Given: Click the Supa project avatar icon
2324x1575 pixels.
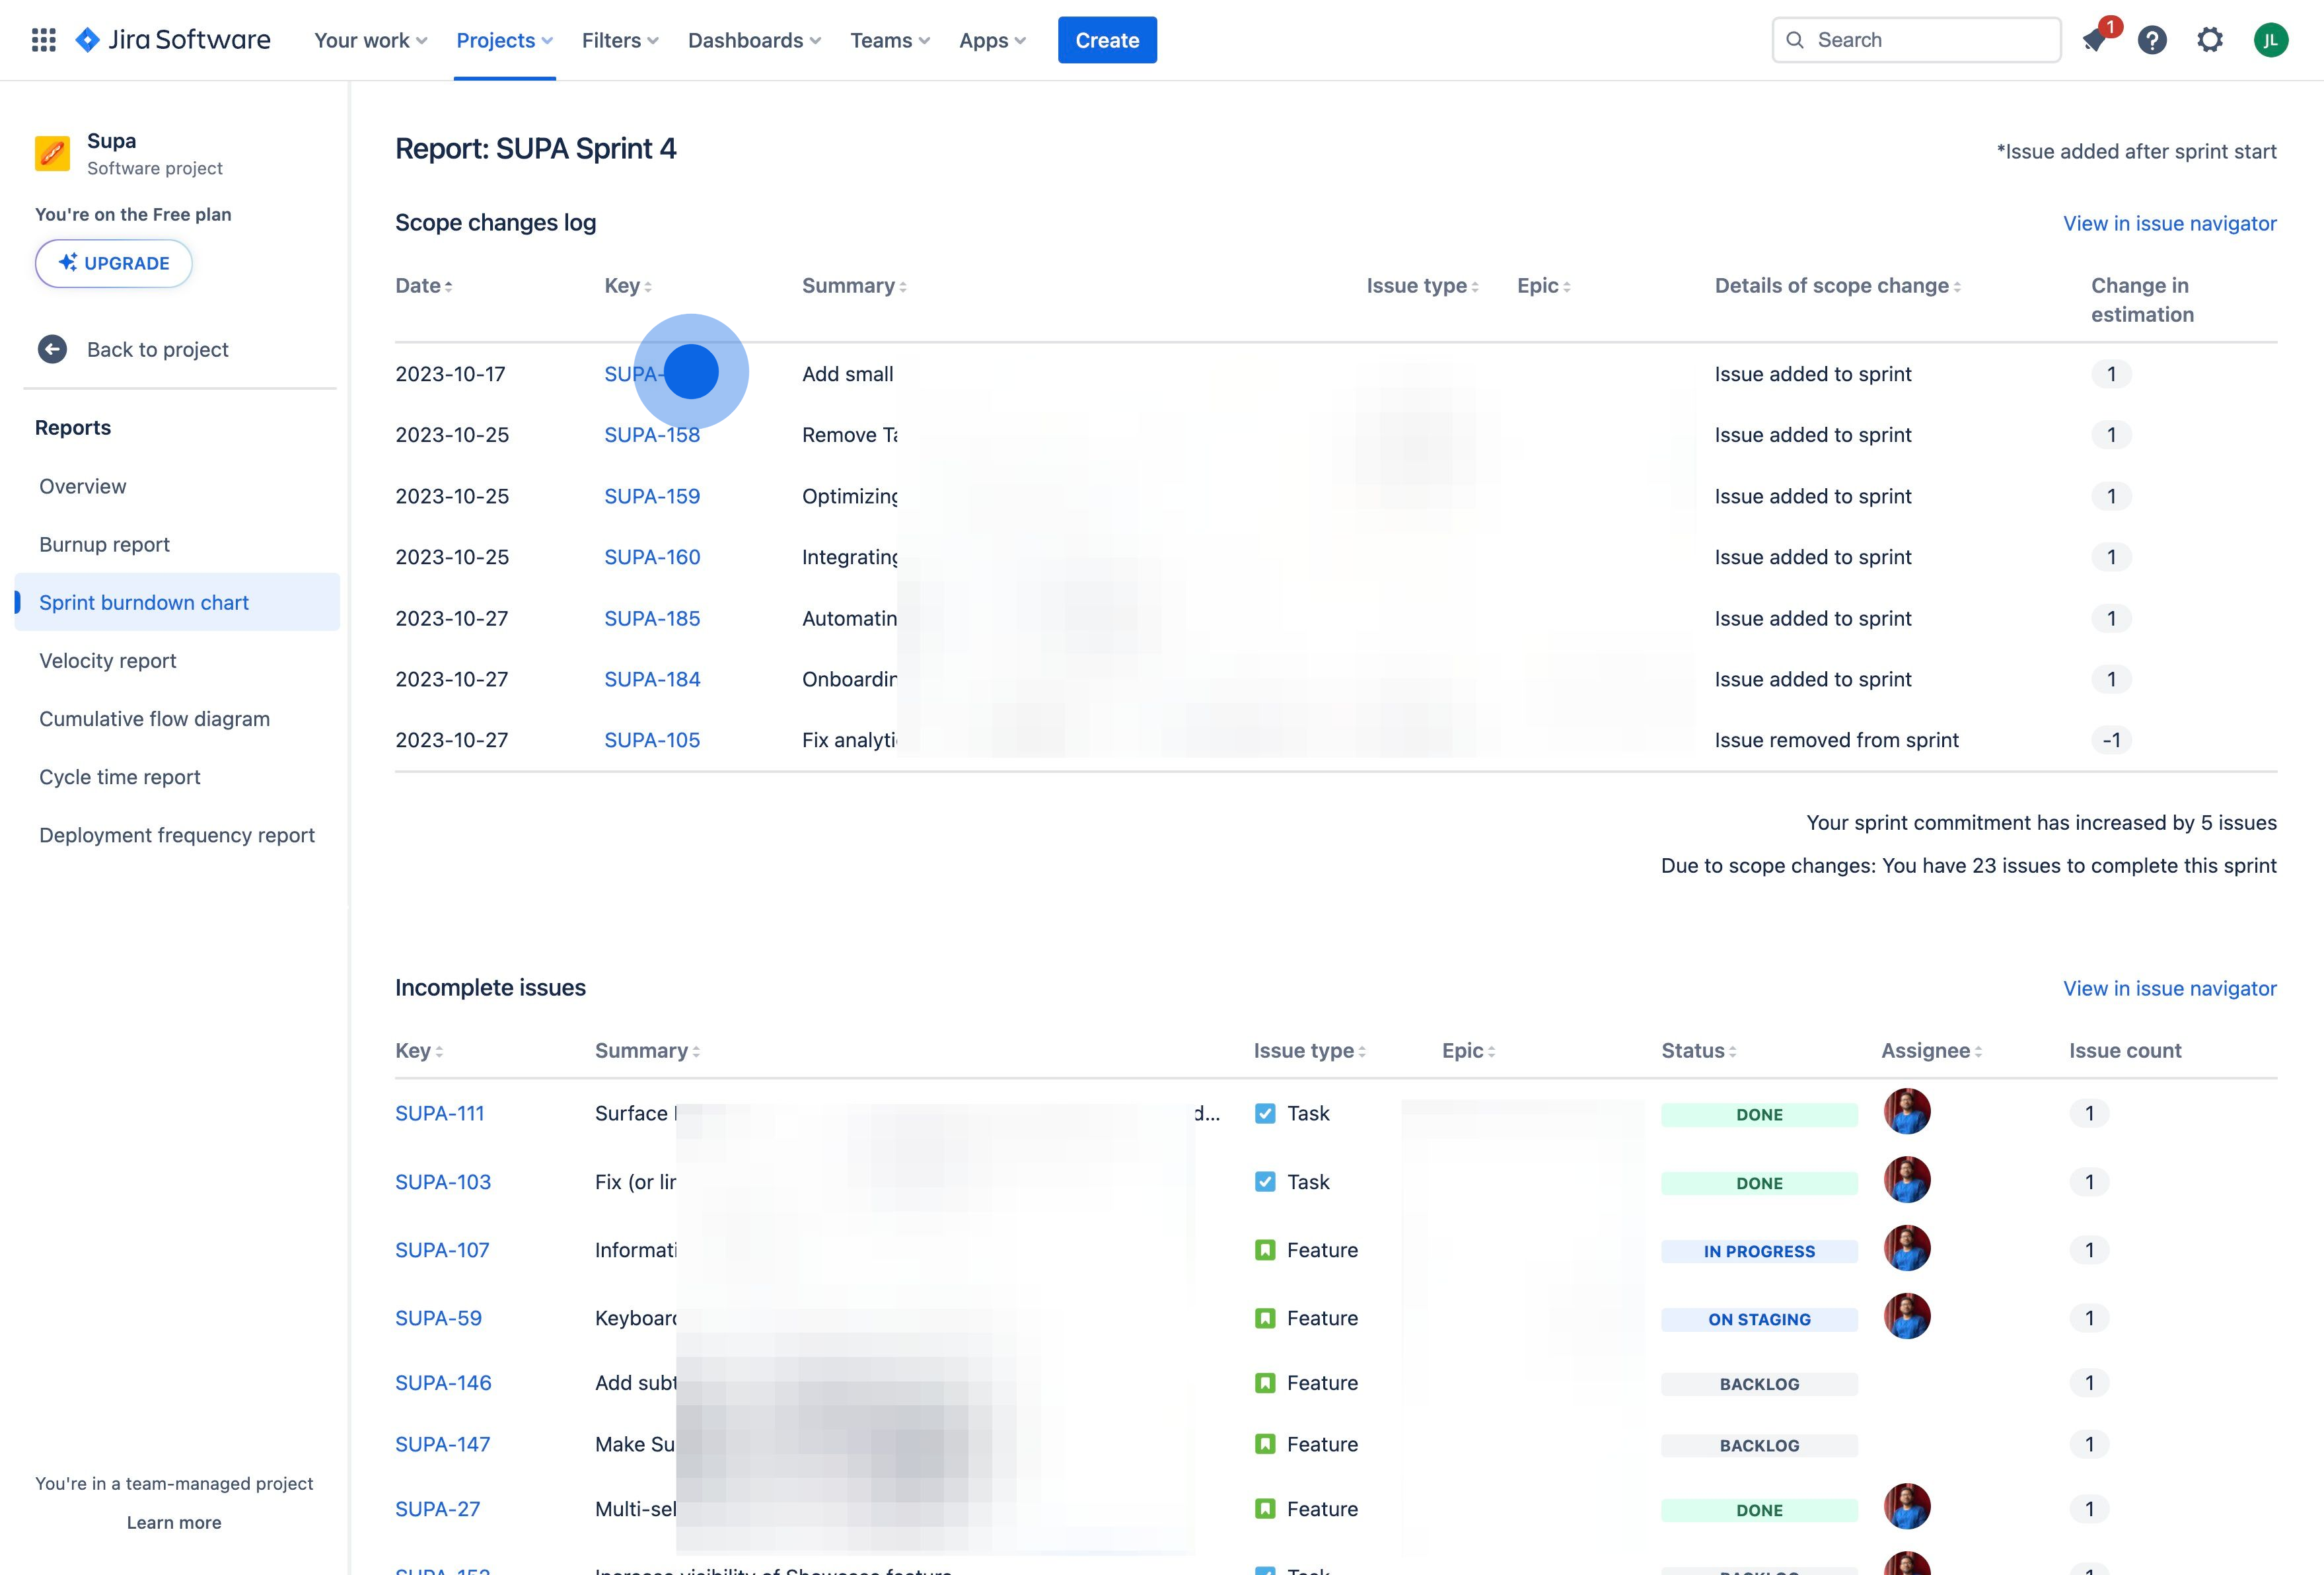Looking at the screenshot, I should tap(52, 154).
